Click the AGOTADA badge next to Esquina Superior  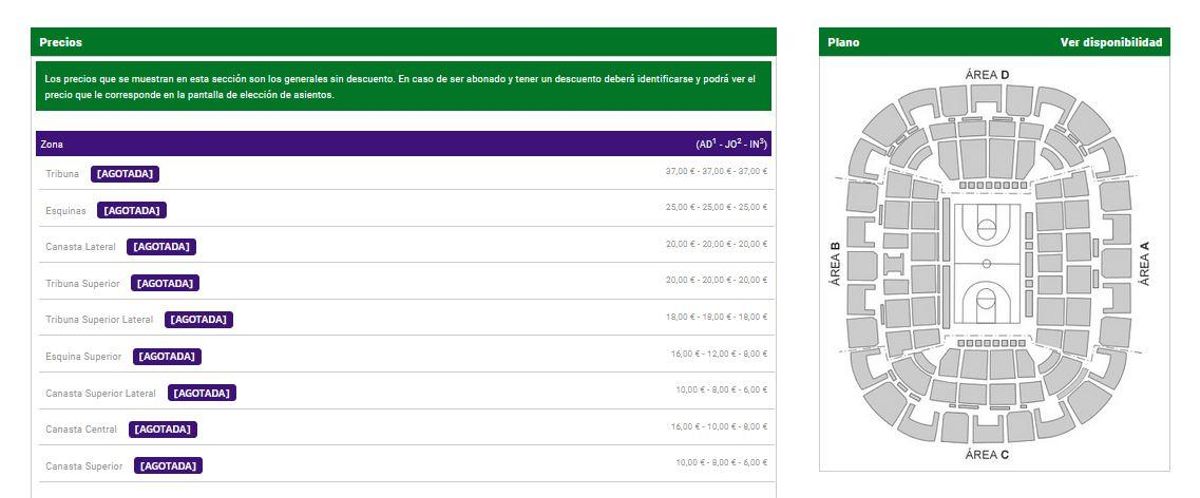point(168,356)
